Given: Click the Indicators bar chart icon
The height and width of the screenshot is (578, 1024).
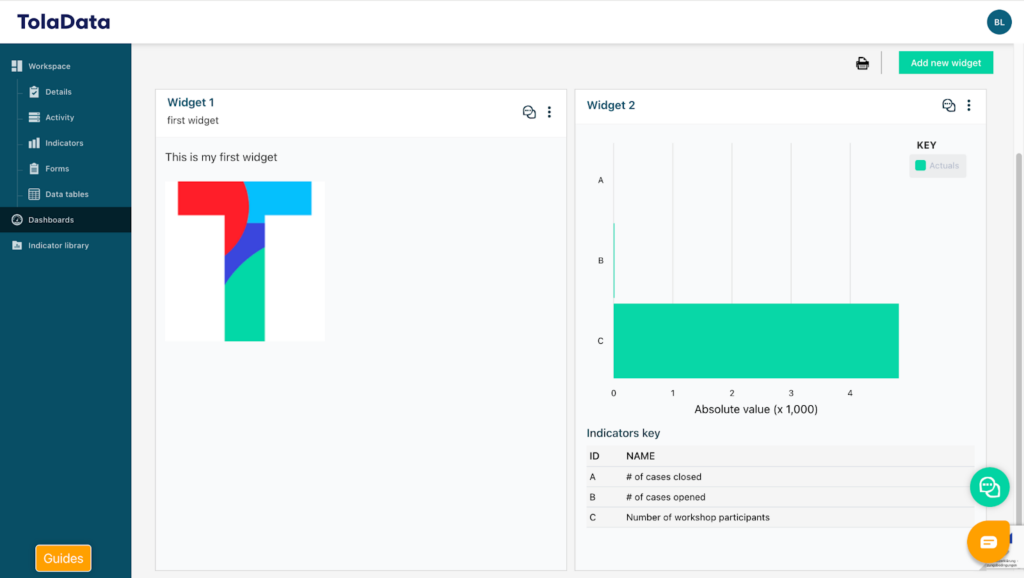Looking at the screenshot, I should tap(34, 143).
